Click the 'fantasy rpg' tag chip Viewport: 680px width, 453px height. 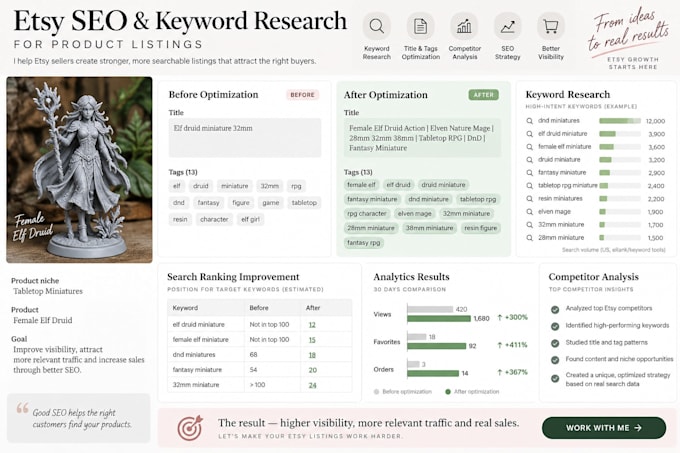coord(363,243)
